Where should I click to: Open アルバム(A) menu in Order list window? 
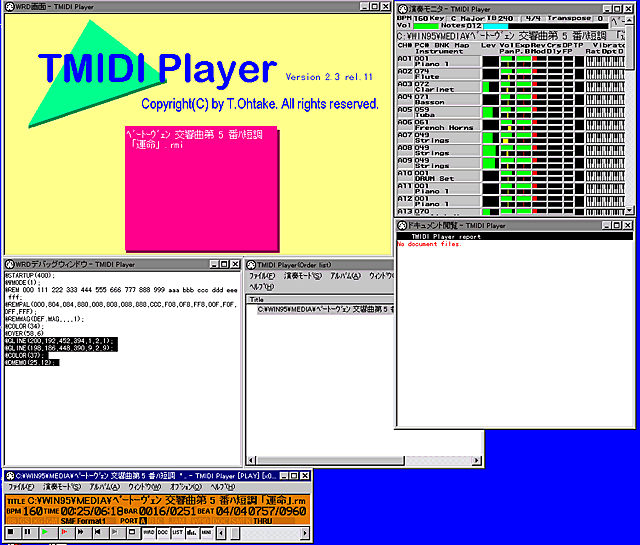coord(345,275)
